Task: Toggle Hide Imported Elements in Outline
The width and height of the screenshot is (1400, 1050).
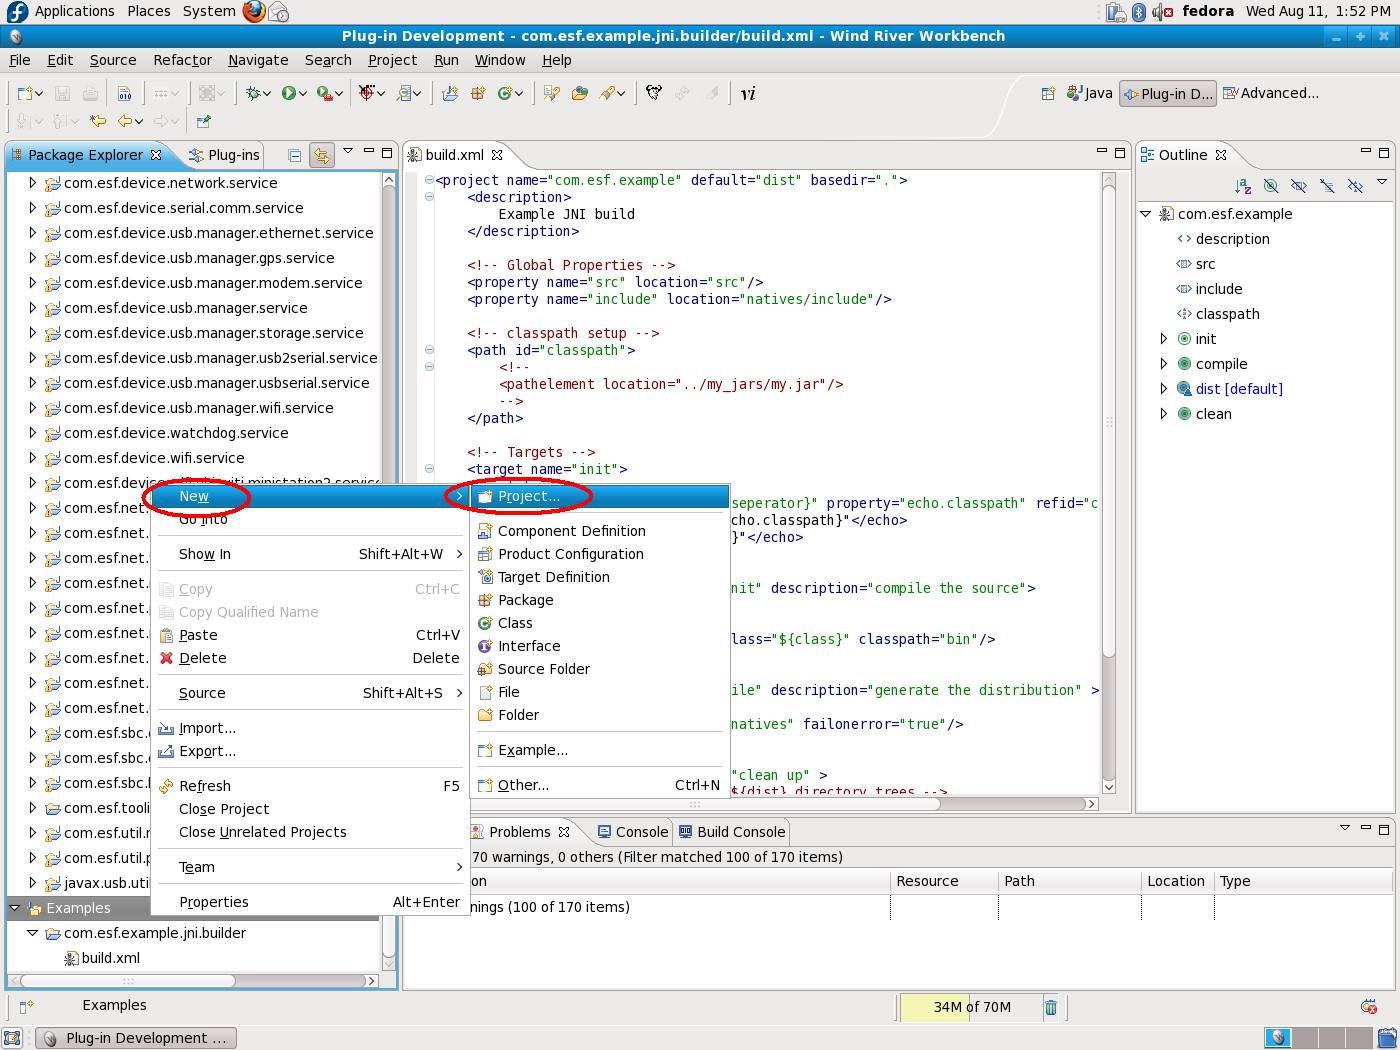Action: [x=1327, y=186]
